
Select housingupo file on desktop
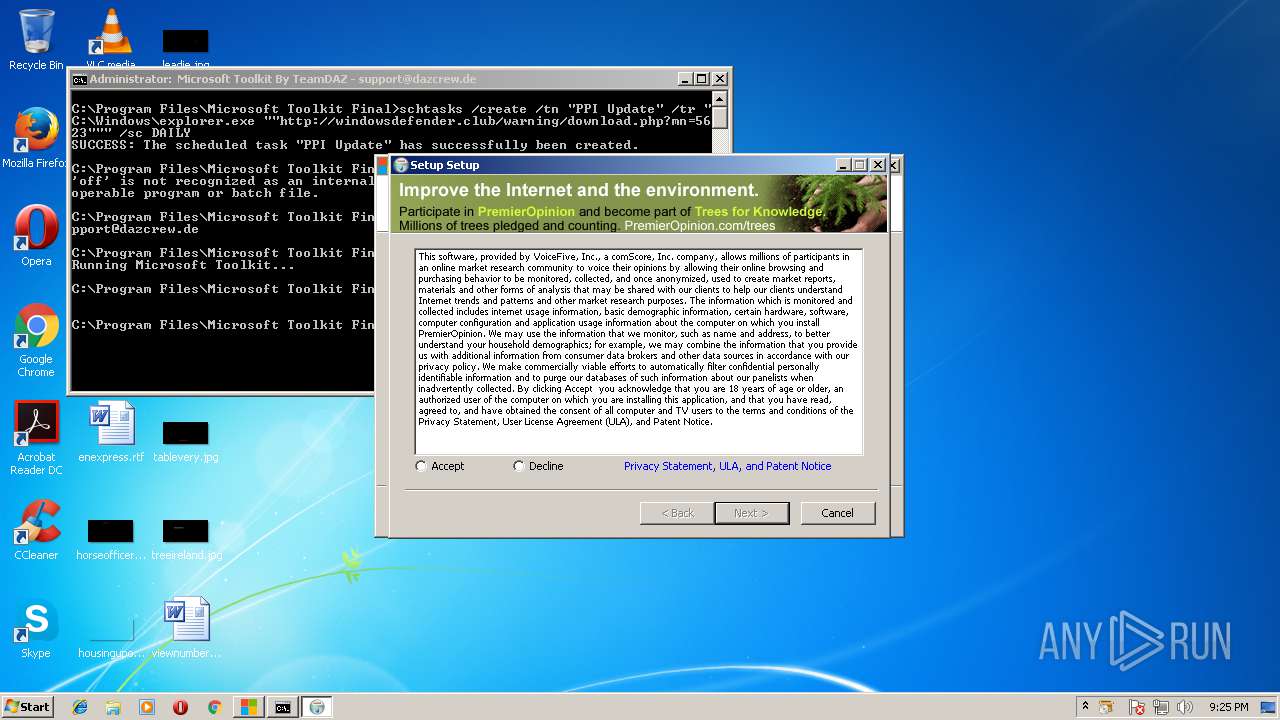click(111, 636)
